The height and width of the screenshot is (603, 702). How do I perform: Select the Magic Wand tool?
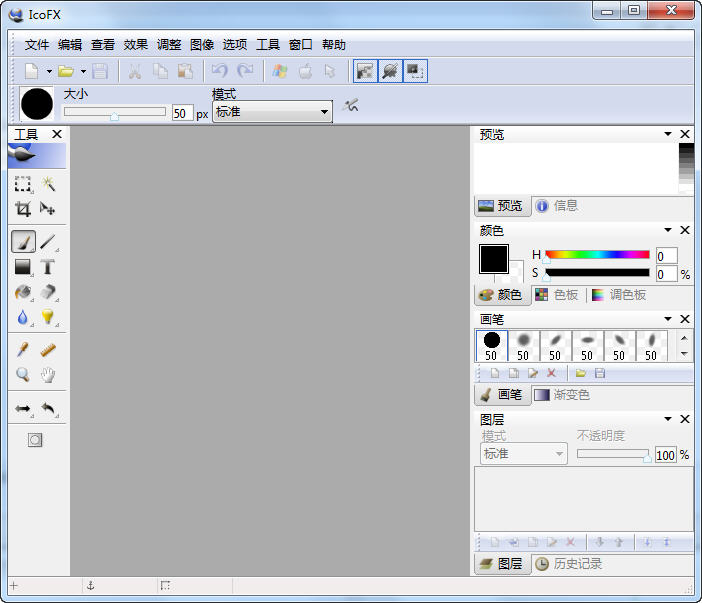47,184
